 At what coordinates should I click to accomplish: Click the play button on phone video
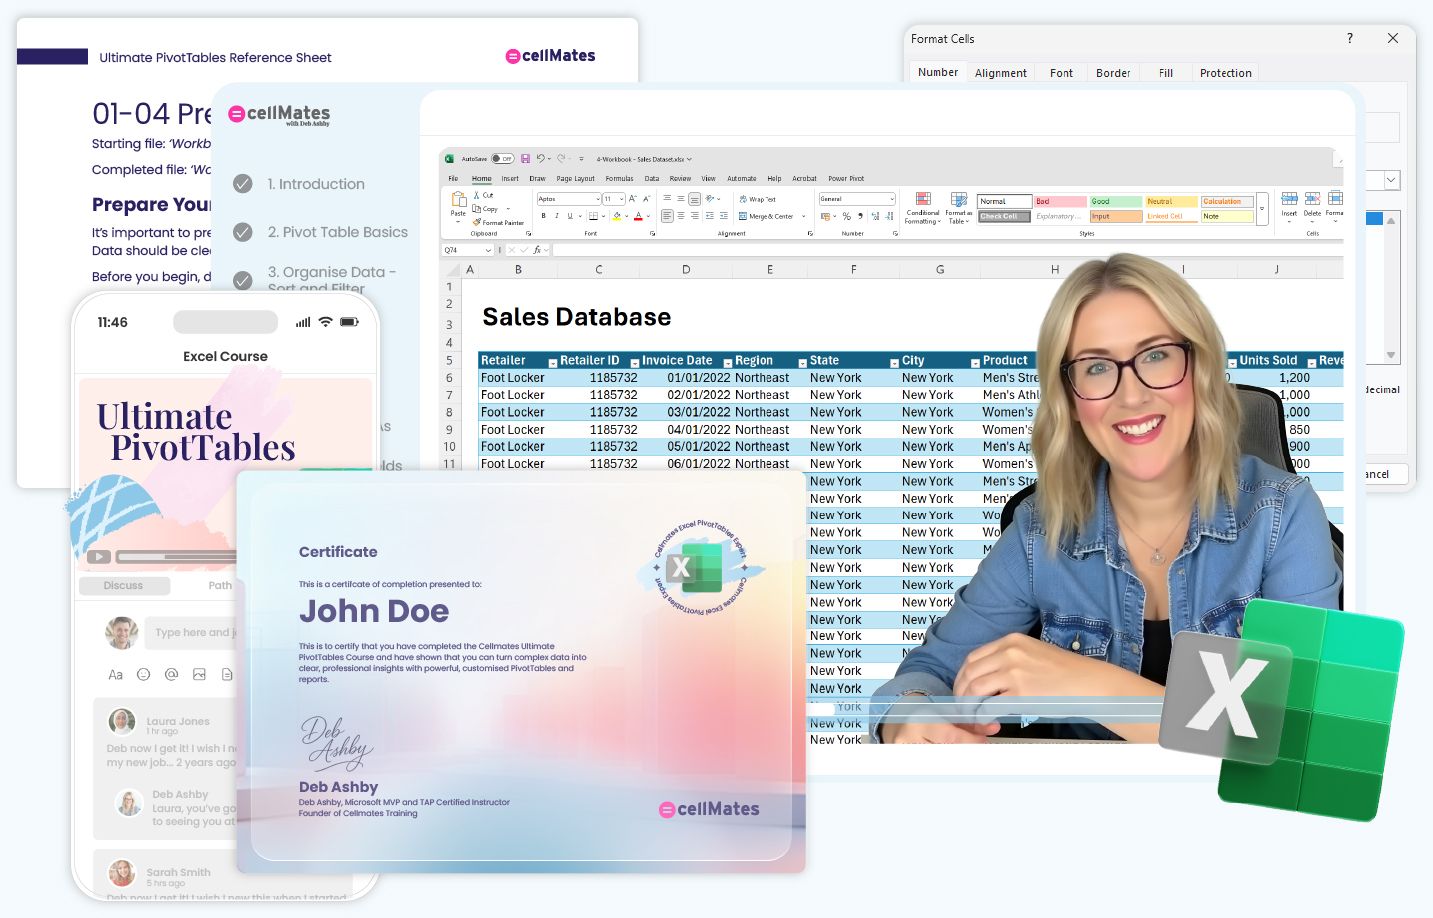click(98, 557)
